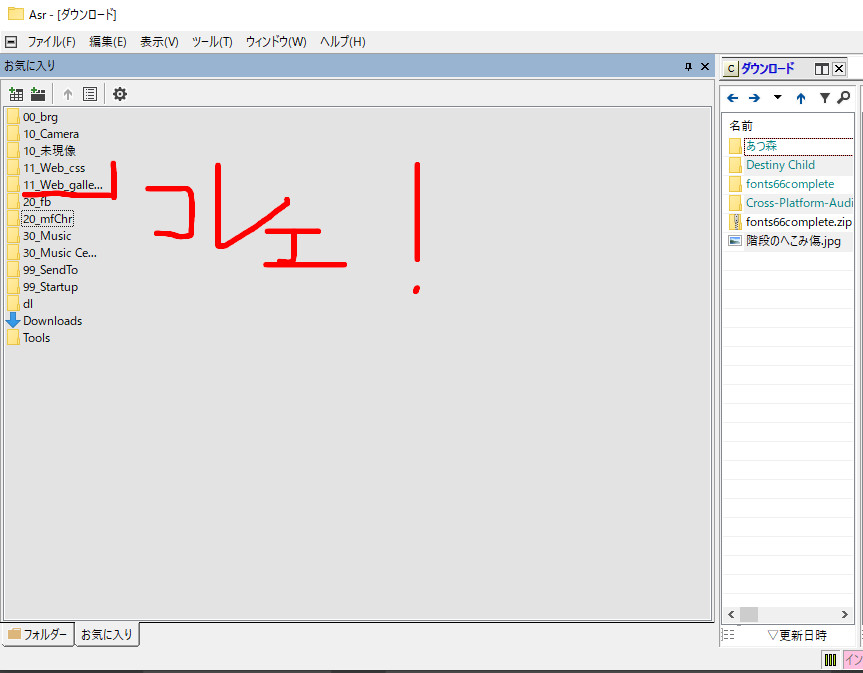Select the 階段のへこみ傷.jpg file name

(793, 241)
